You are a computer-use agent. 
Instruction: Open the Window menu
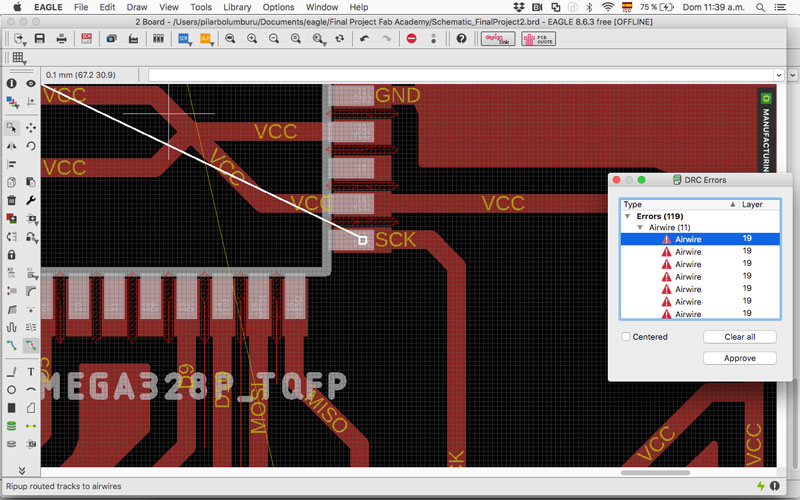pyautogui.click(x=321, y=7)
